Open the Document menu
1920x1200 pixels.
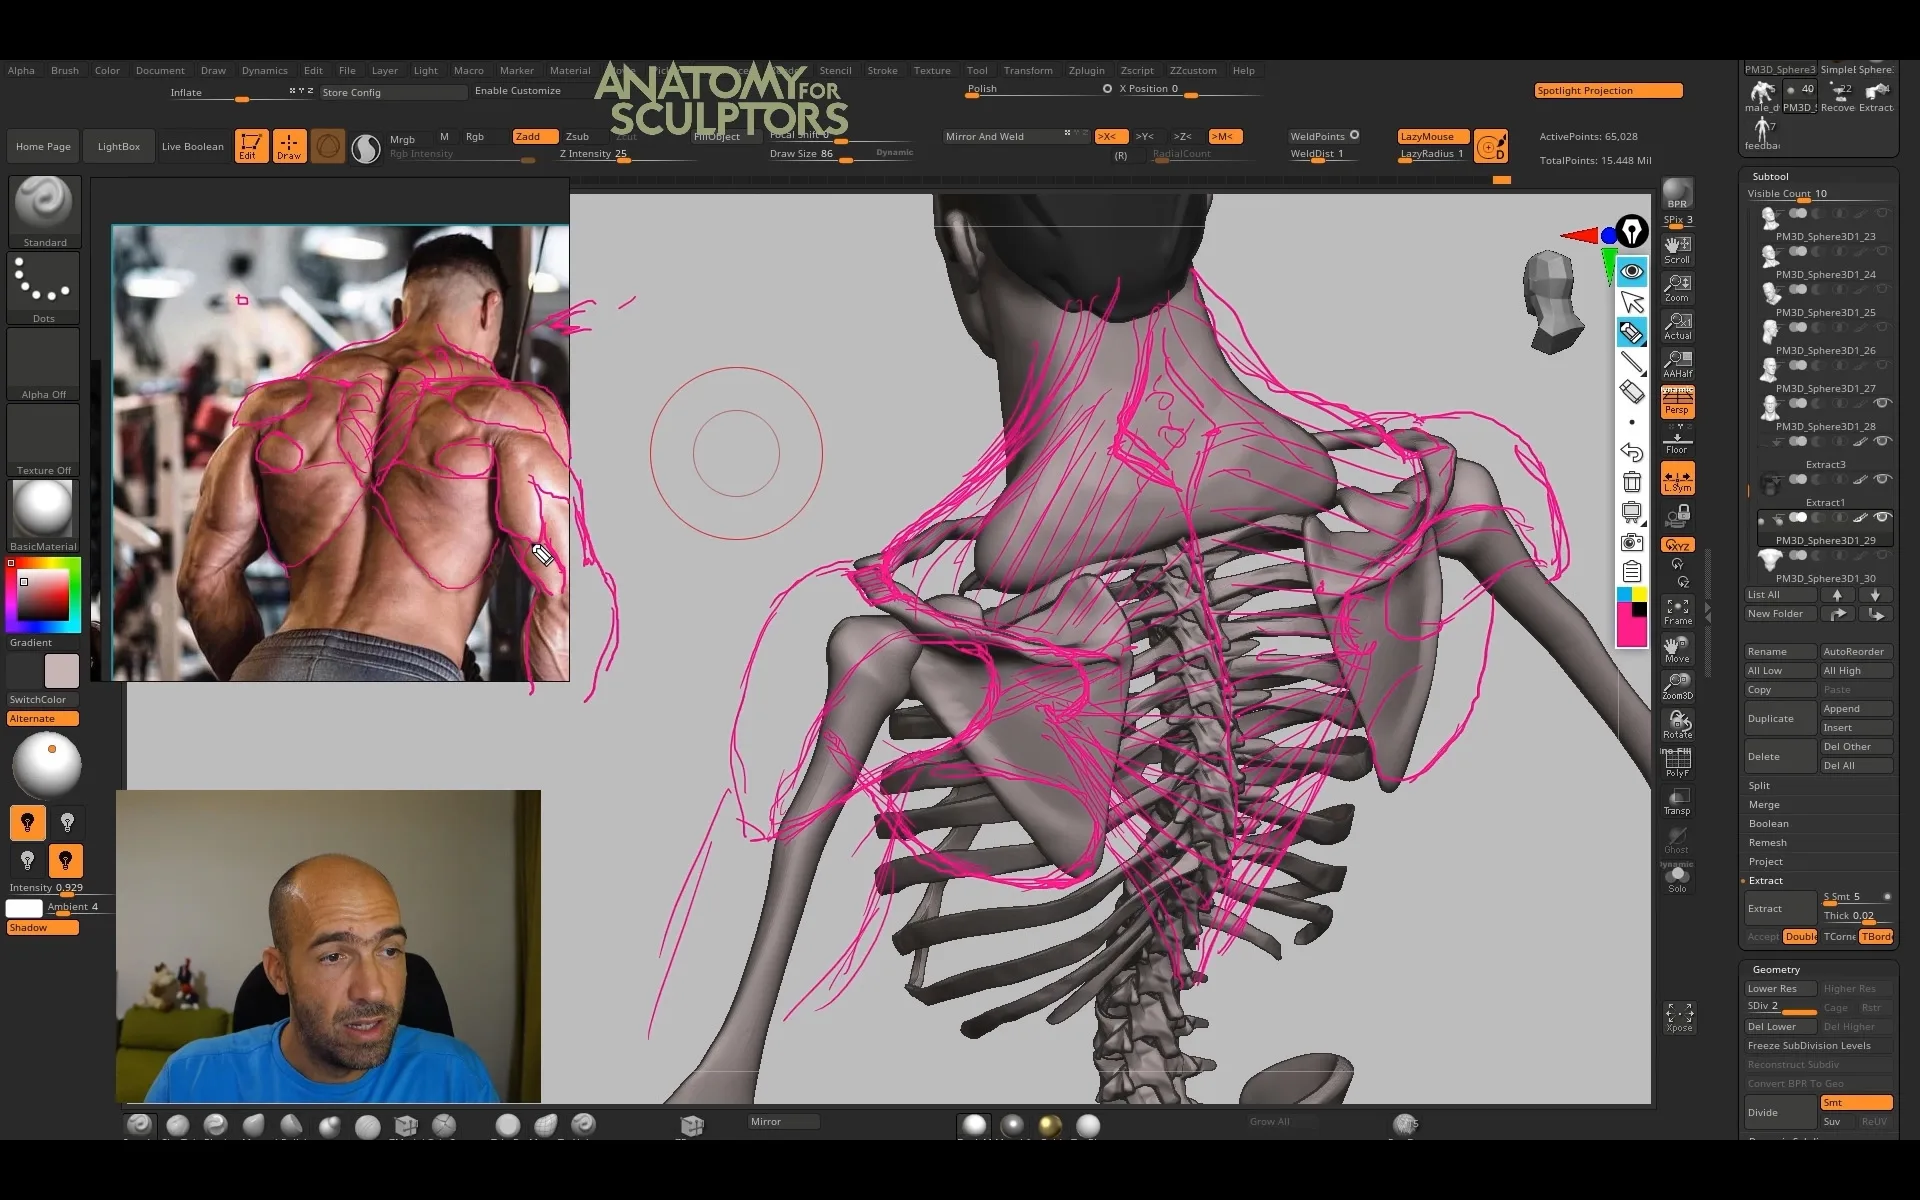159,69
